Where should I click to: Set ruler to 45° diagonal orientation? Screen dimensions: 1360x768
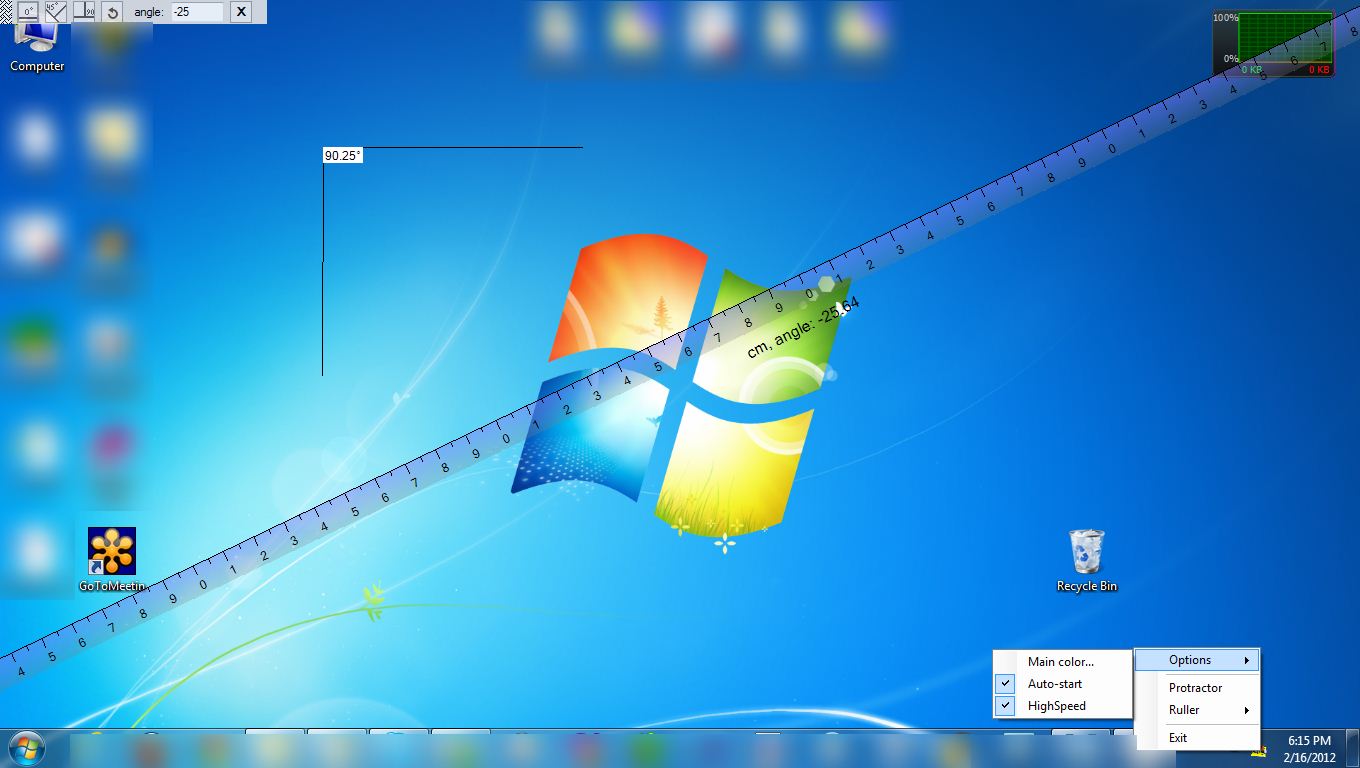[56, 12]
